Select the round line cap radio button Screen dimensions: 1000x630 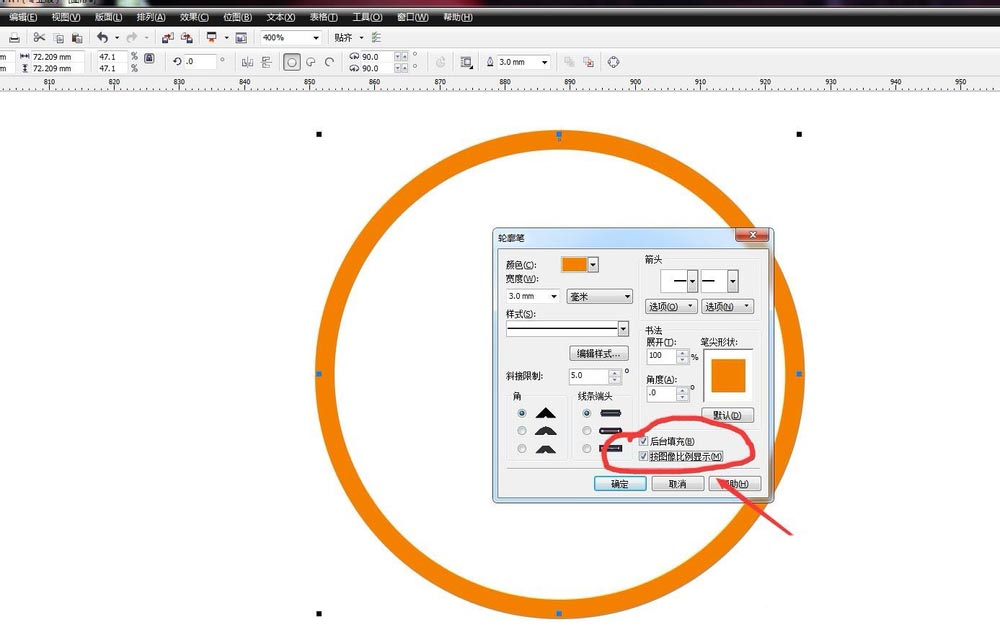coord(587,431)
